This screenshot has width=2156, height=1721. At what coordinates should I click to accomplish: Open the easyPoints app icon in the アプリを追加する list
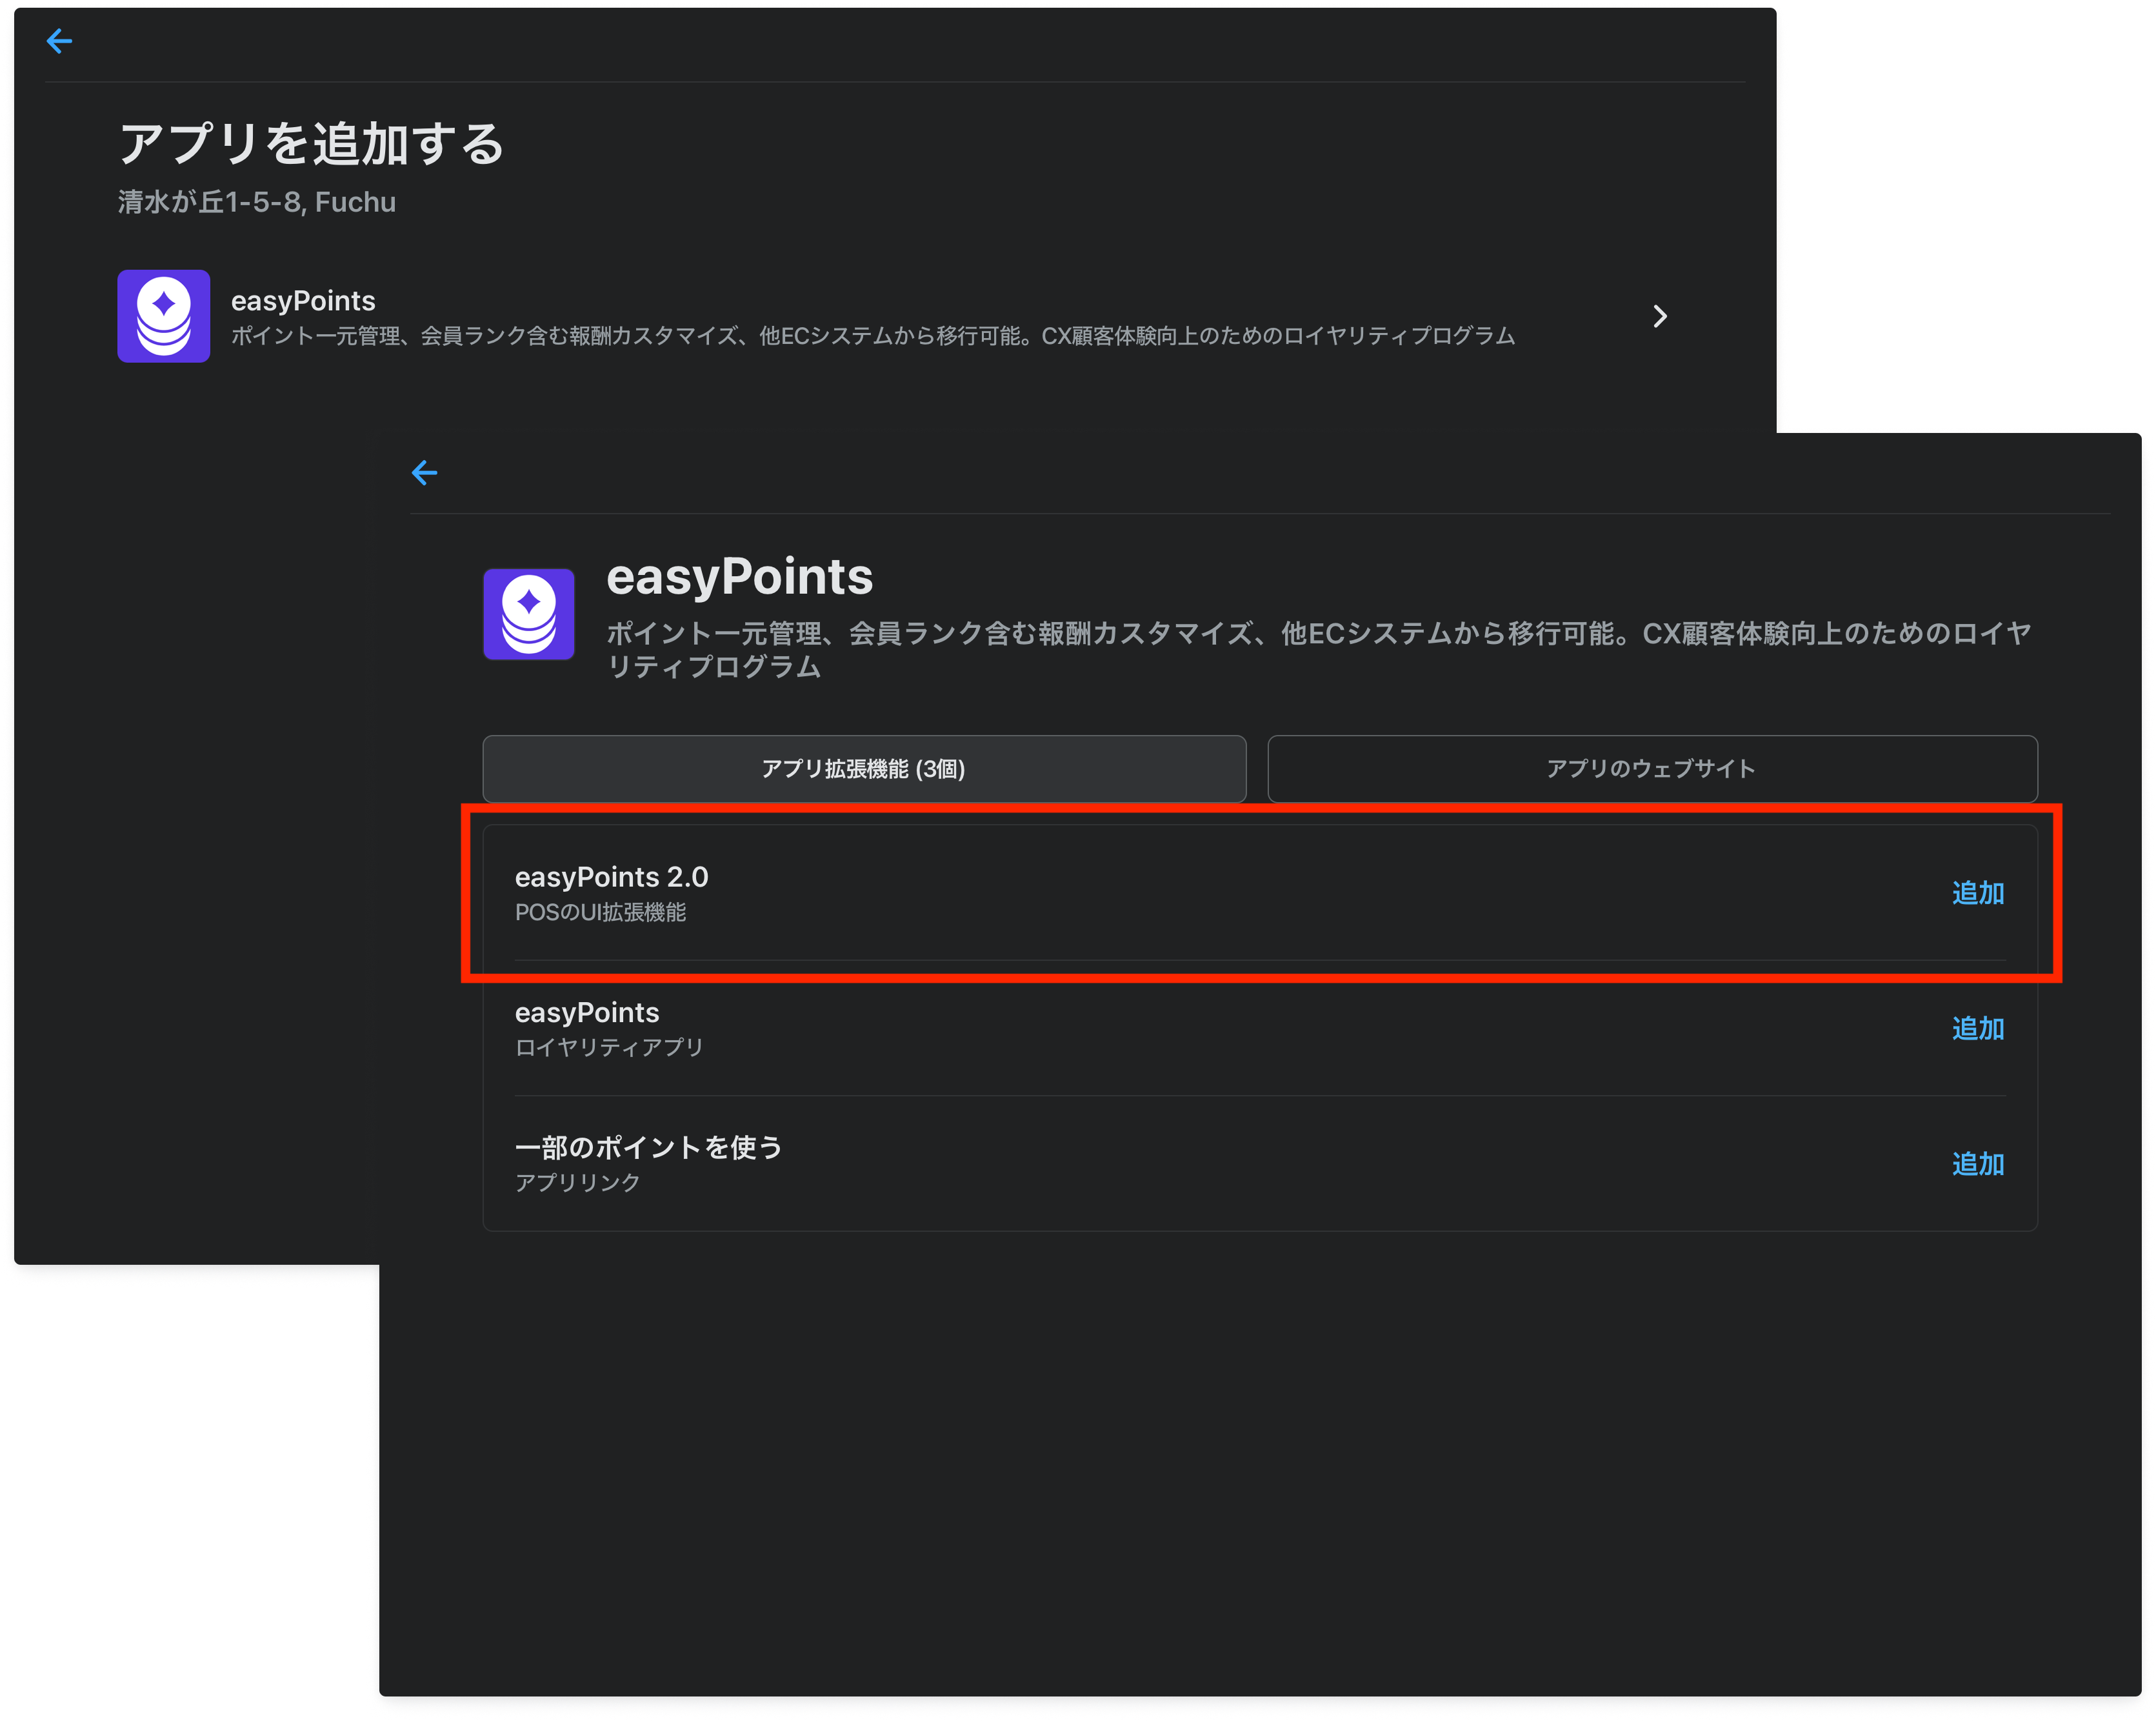tap(164, 316)
